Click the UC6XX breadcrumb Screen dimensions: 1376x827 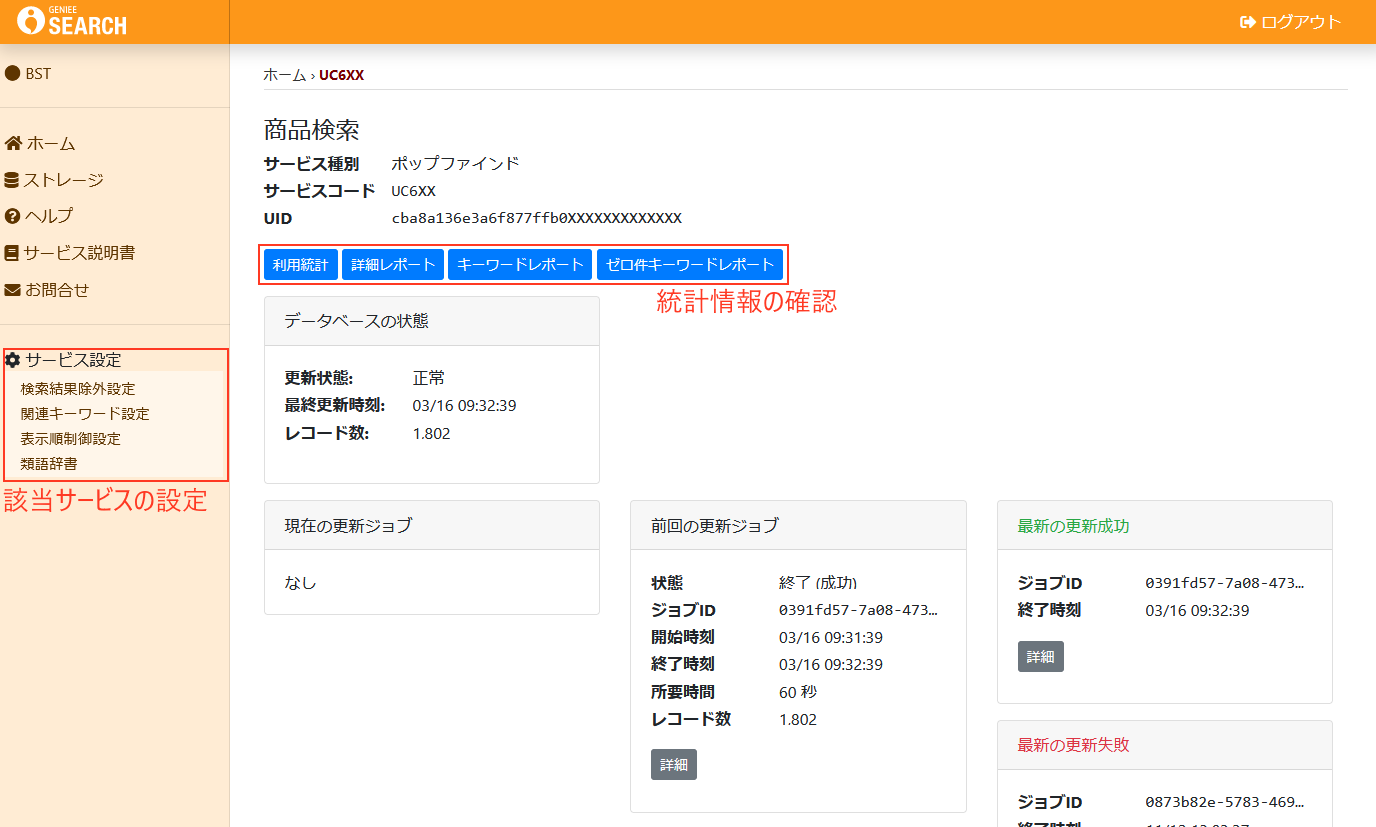point(341,75)
